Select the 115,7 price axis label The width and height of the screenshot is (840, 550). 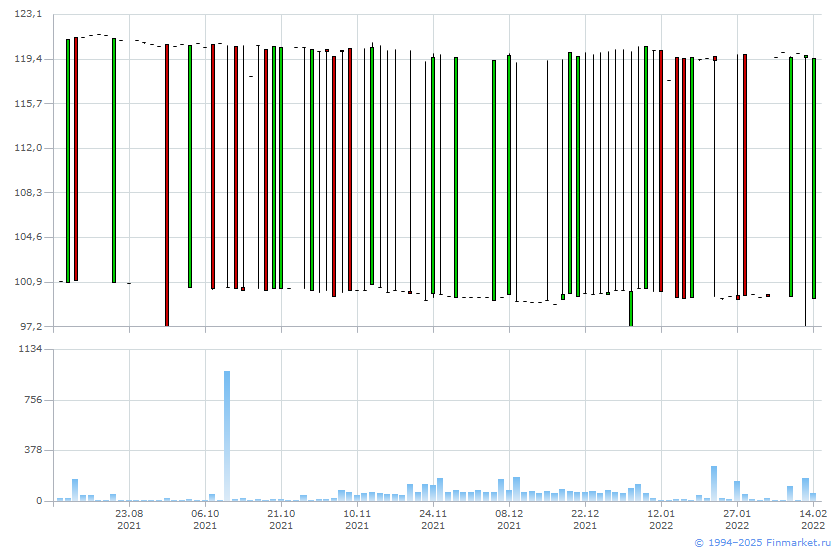click(x=28, y=103)
